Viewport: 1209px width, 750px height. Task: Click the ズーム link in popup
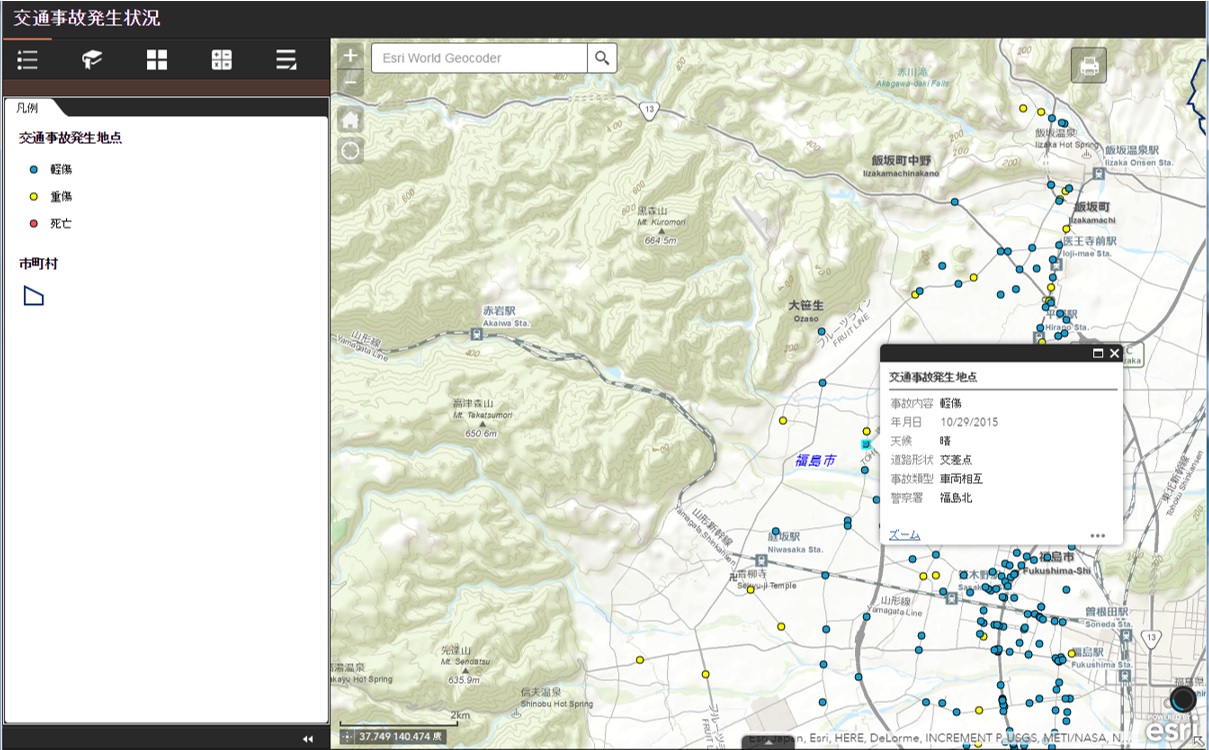(x=904, y=535)
